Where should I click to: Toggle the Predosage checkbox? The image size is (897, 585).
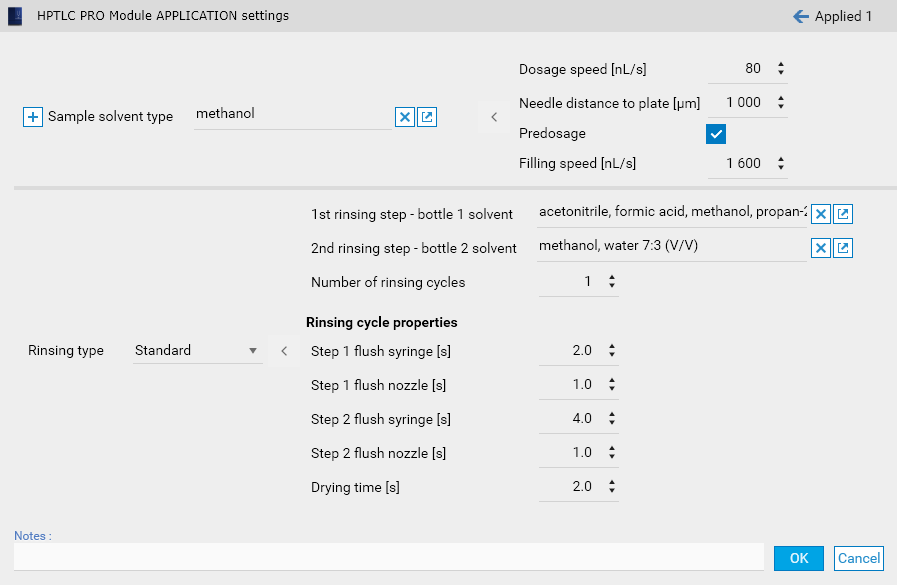pyautogui.click(x=716, y=134)
